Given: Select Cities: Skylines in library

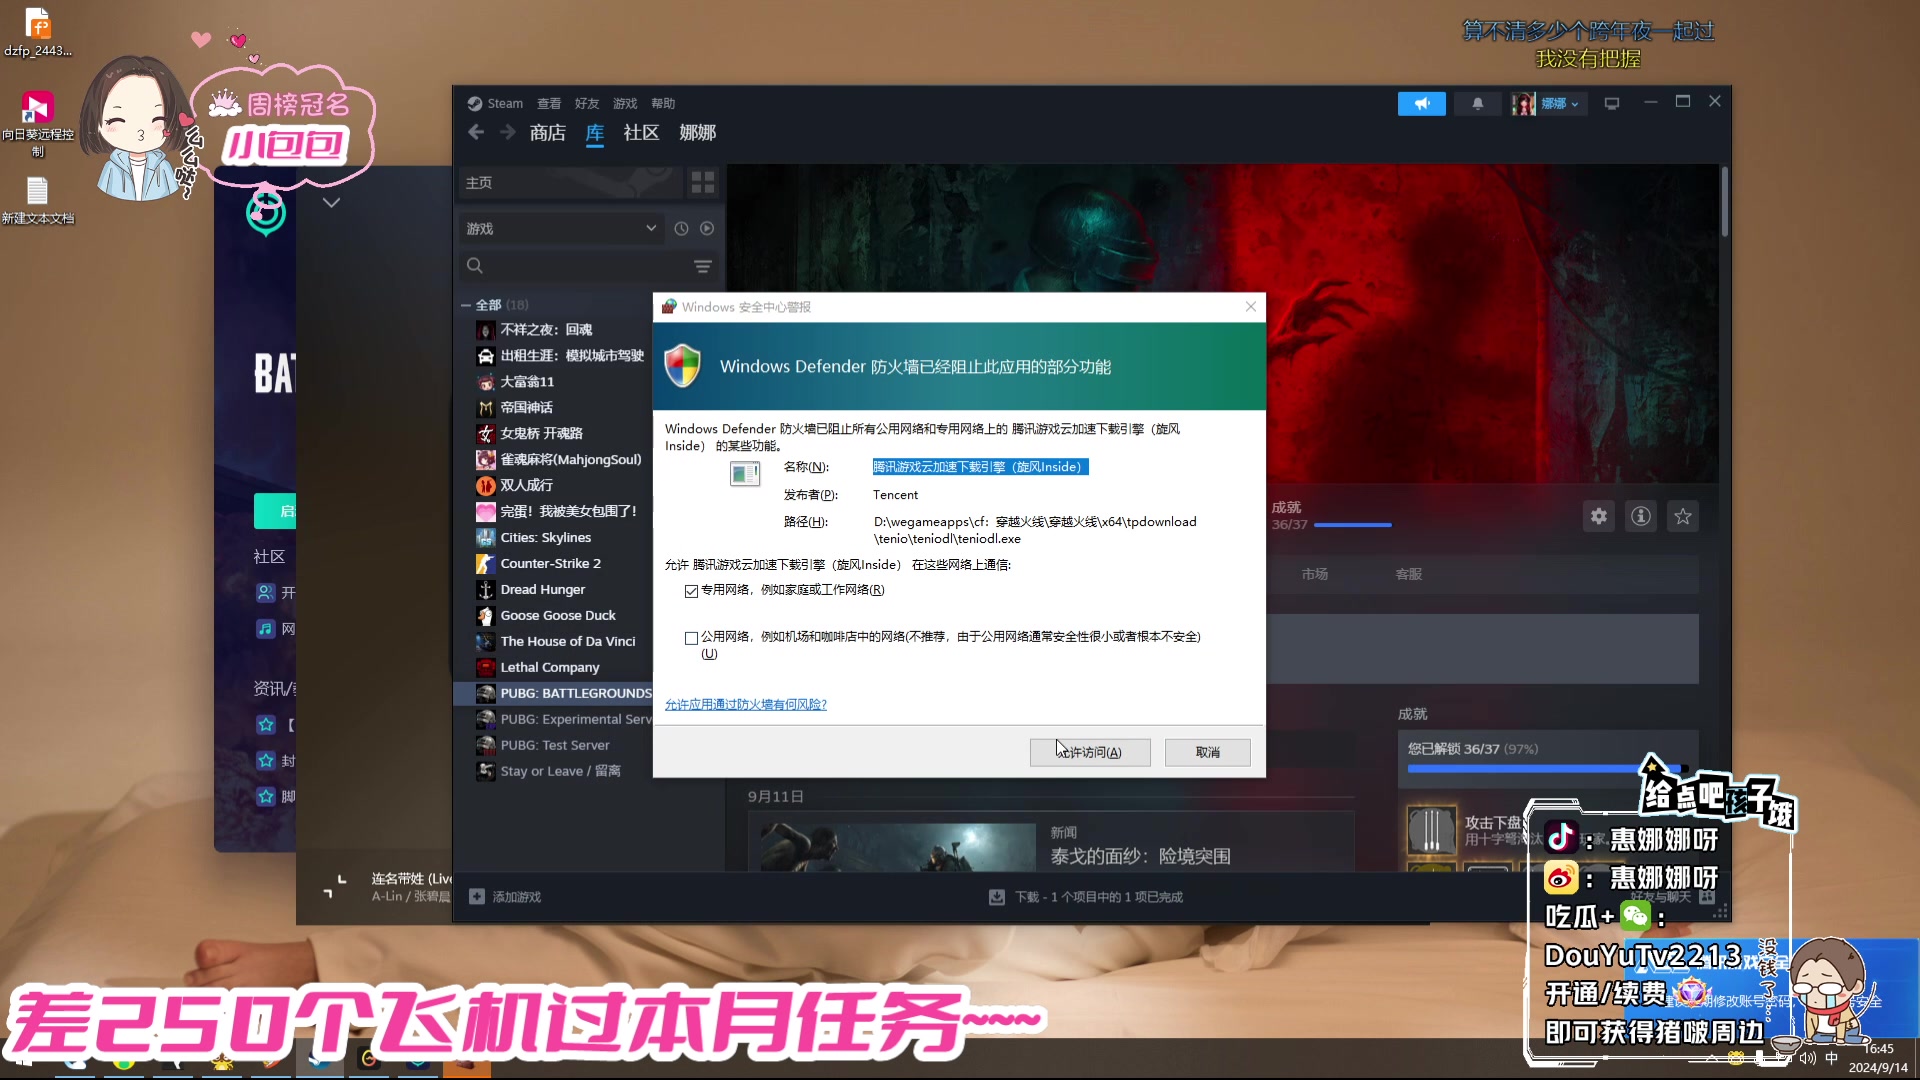Looking at the screenshot, I should pos(545,538).
